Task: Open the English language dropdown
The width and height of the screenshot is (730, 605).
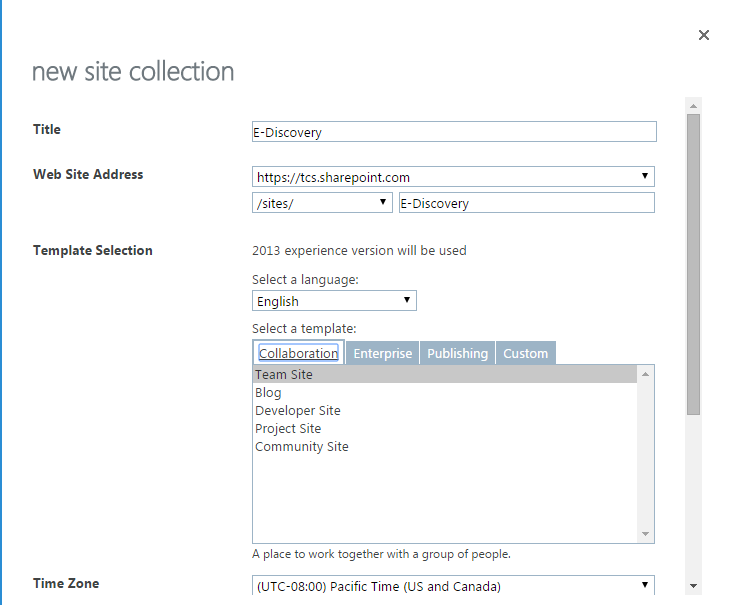Action: 334,301
